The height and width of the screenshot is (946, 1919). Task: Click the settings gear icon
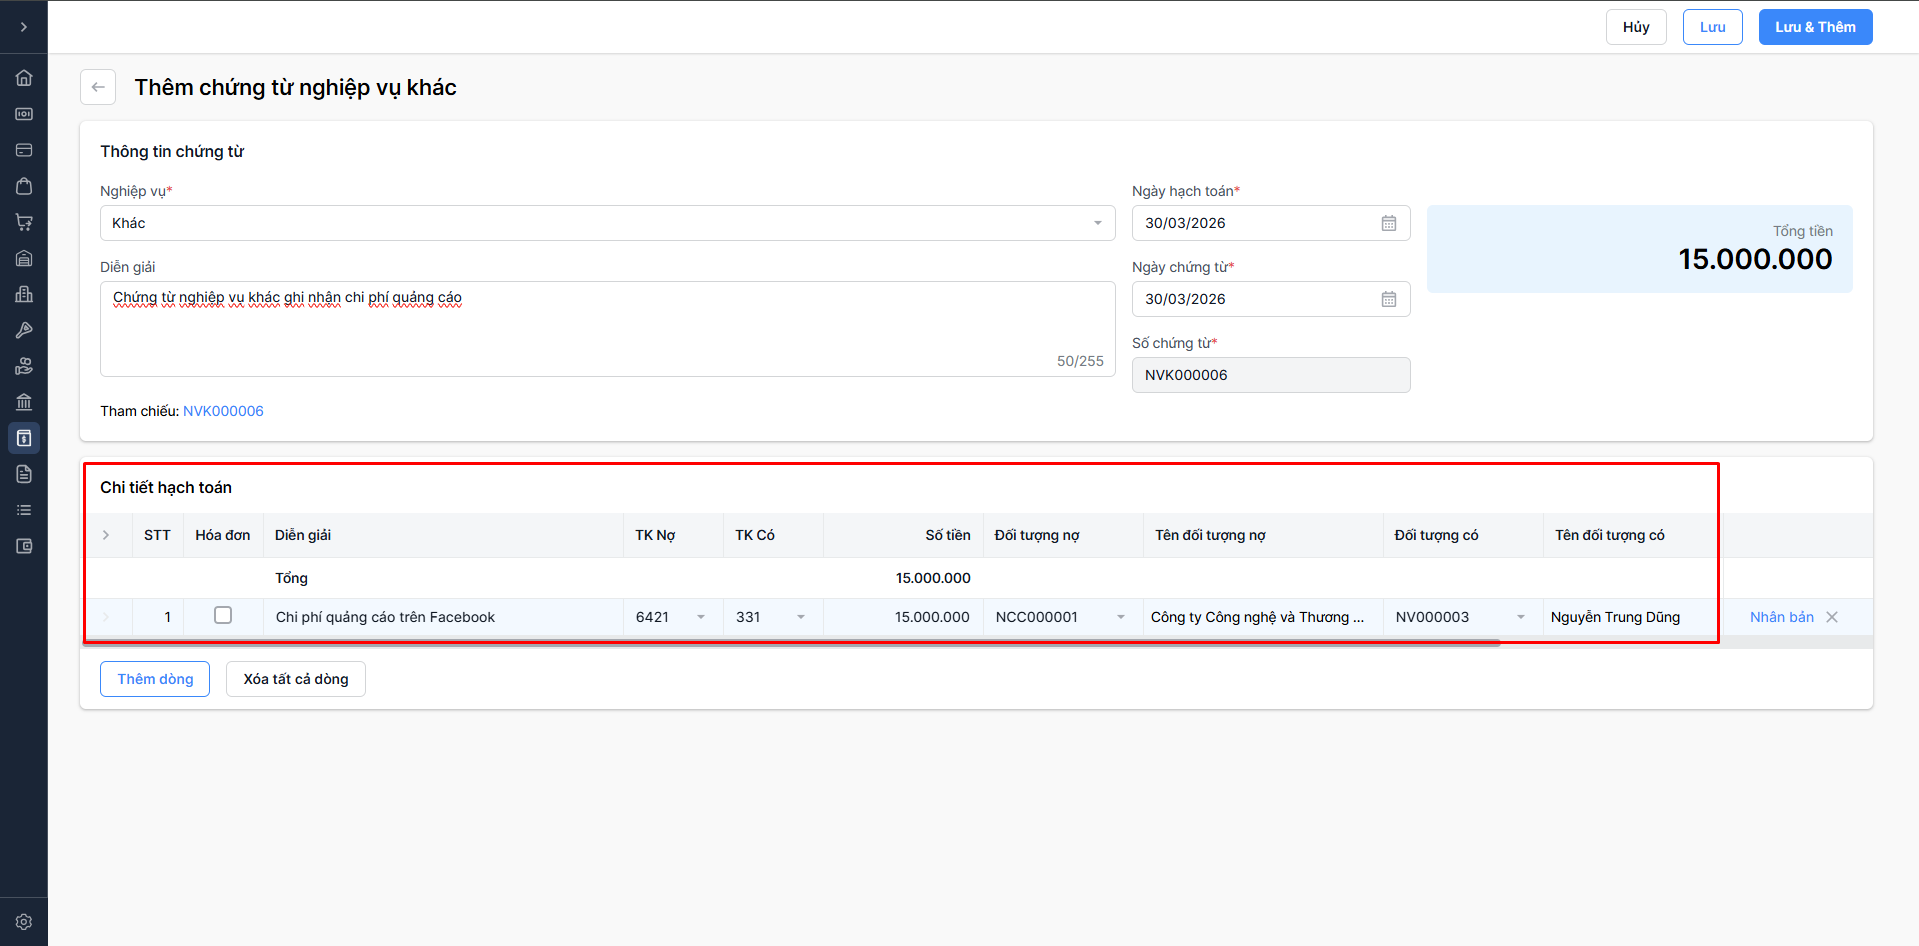click(x=24, y=922)
